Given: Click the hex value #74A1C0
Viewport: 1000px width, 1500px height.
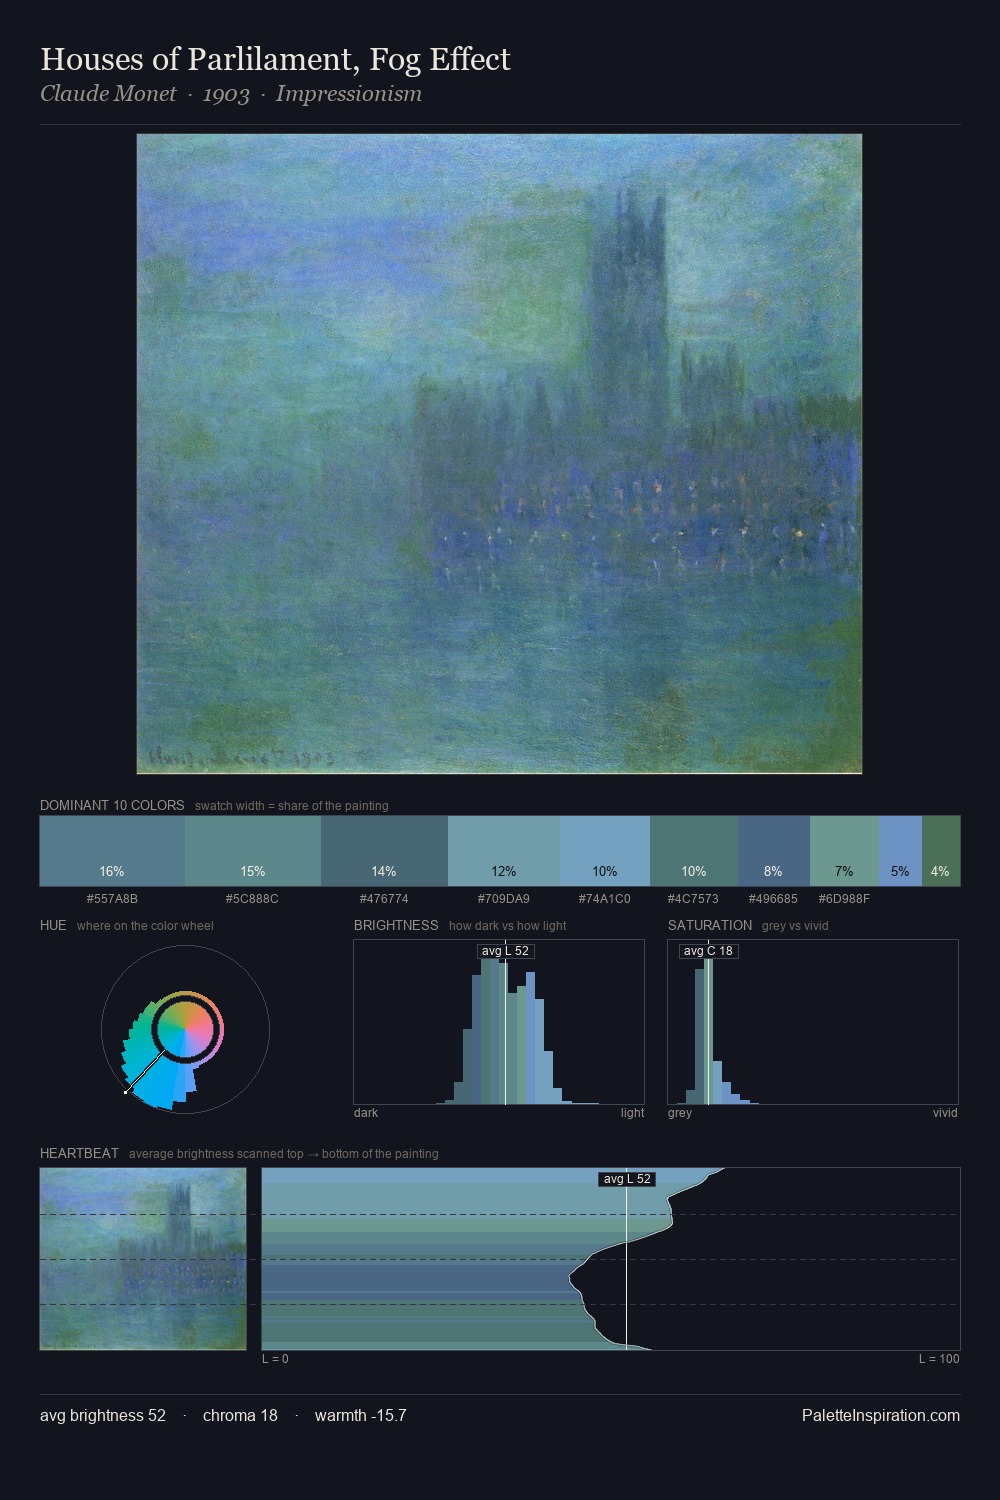Looking at the screenshot, I should (605, 899).
